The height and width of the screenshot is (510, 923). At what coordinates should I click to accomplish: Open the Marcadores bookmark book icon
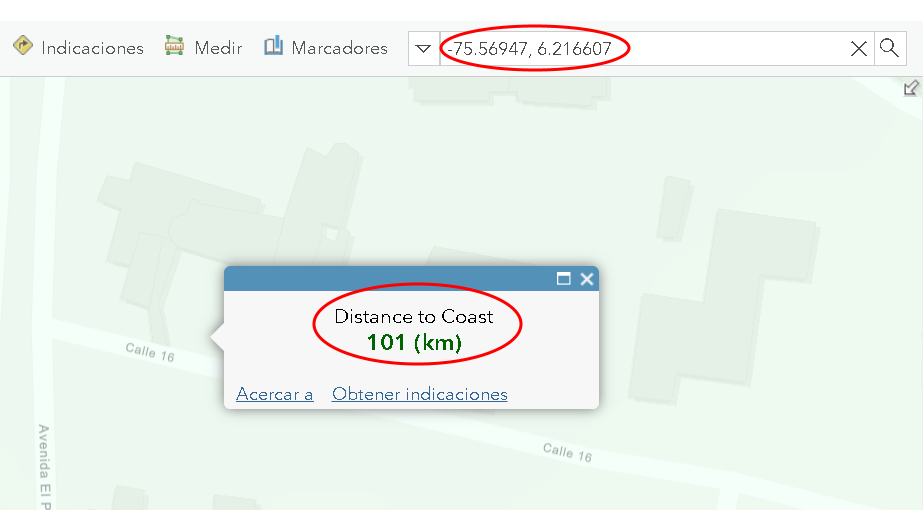[273, 46]
